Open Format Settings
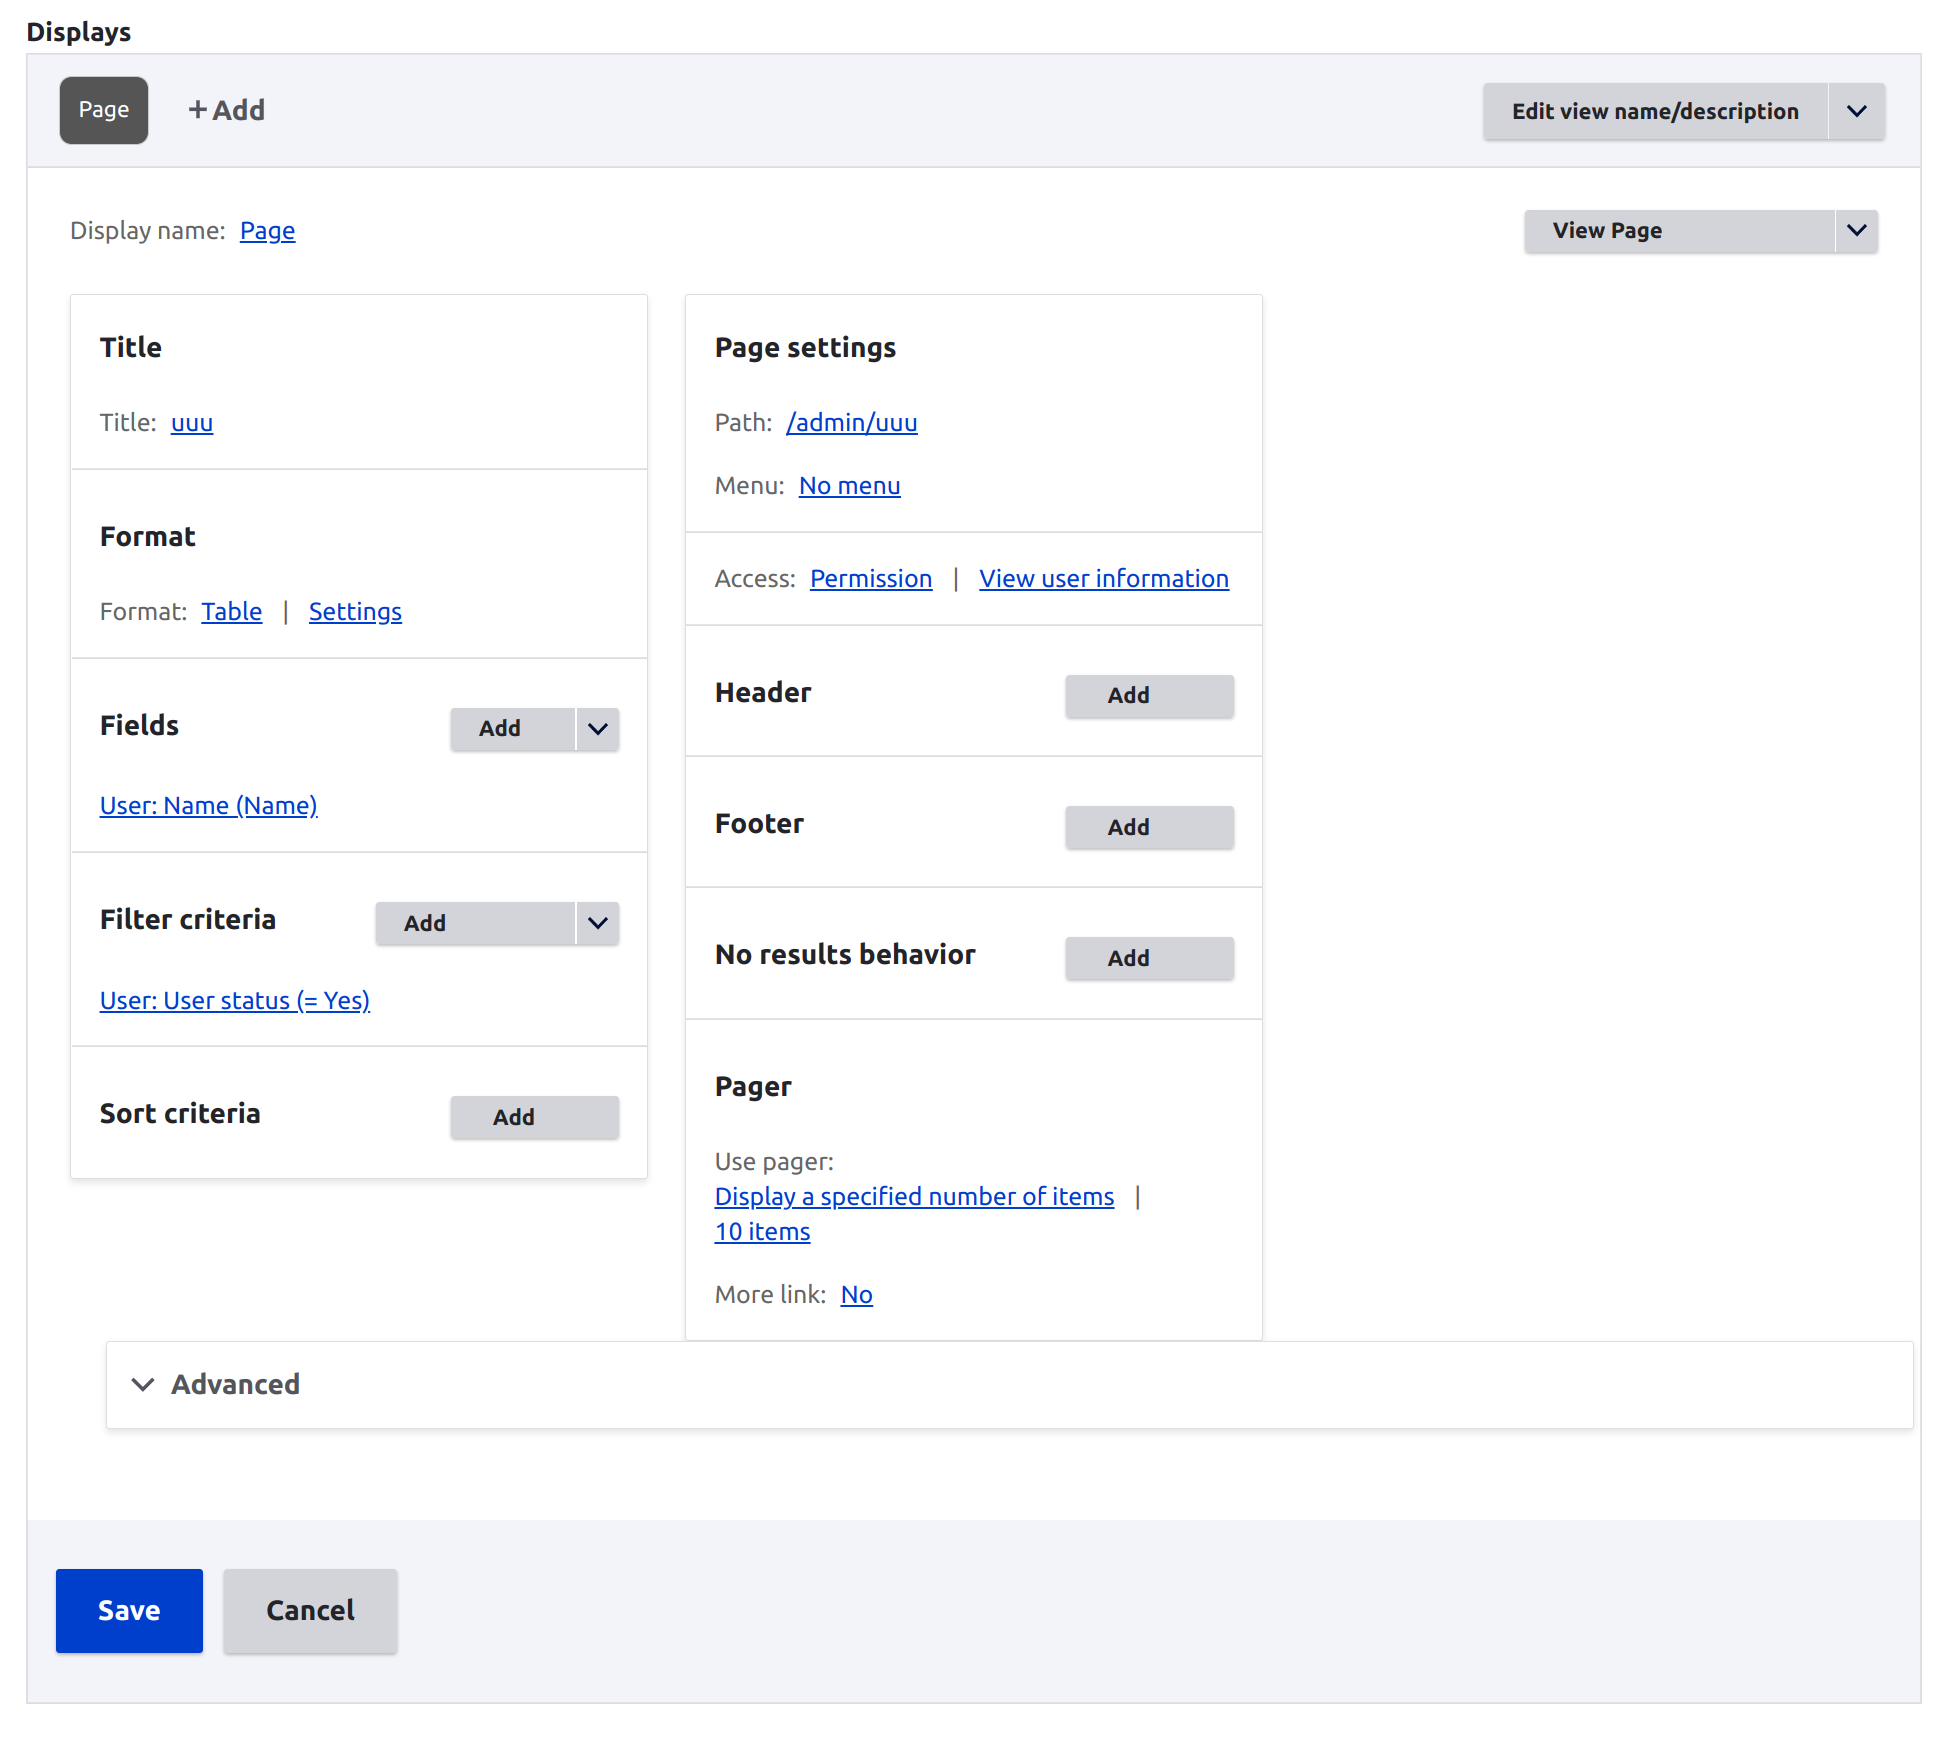 [x=355, y=611]
